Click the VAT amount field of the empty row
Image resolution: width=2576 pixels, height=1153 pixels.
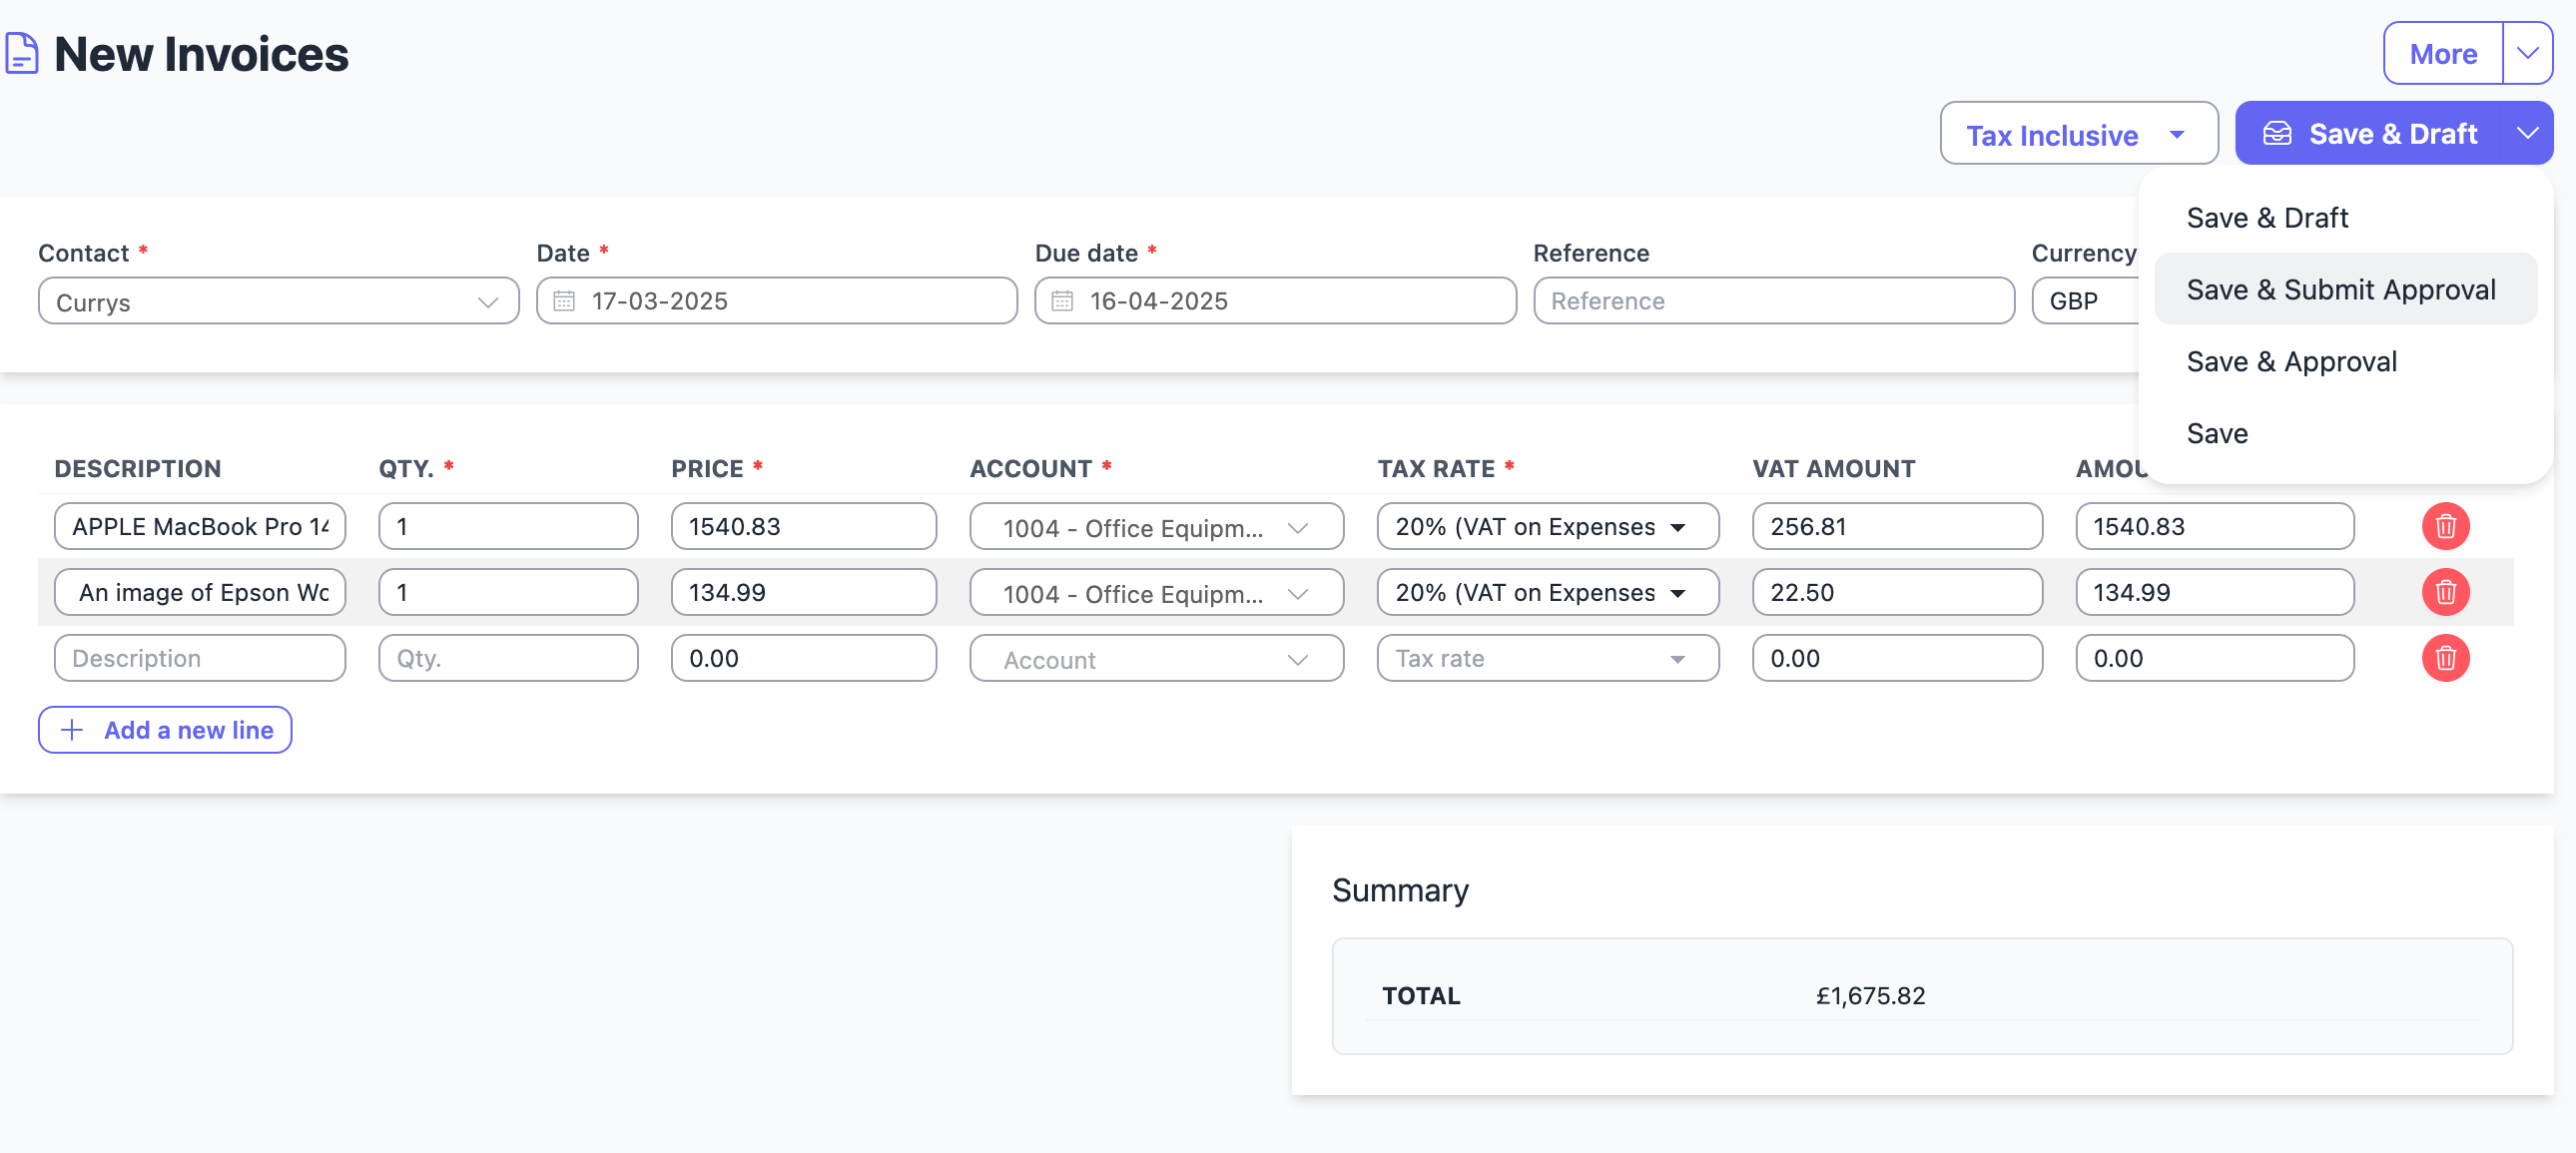[1897, 659]
